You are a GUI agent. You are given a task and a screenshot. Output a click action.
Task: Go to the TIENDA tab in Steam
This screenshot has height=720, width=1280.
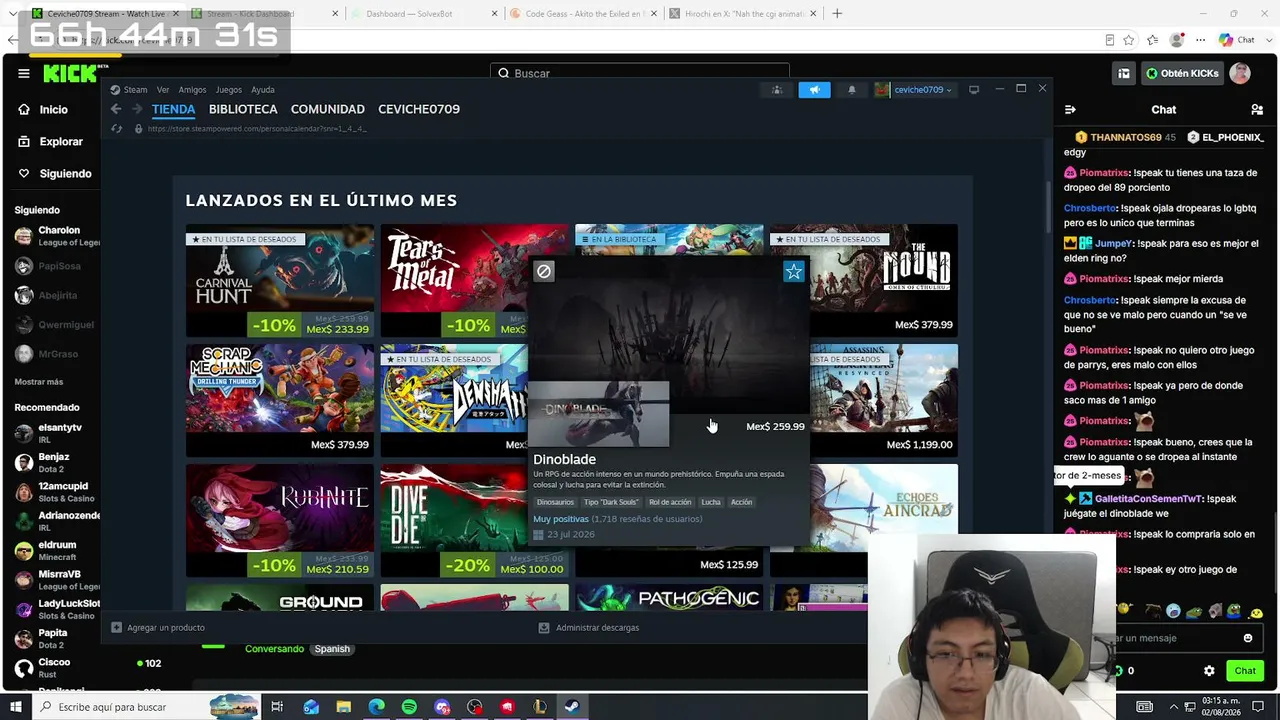point(173,109)
